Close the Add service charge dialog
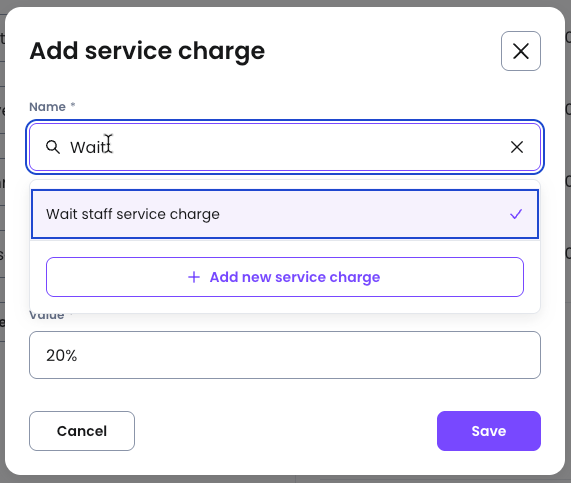Screen dimensions: 571x483 click(520, 51)
